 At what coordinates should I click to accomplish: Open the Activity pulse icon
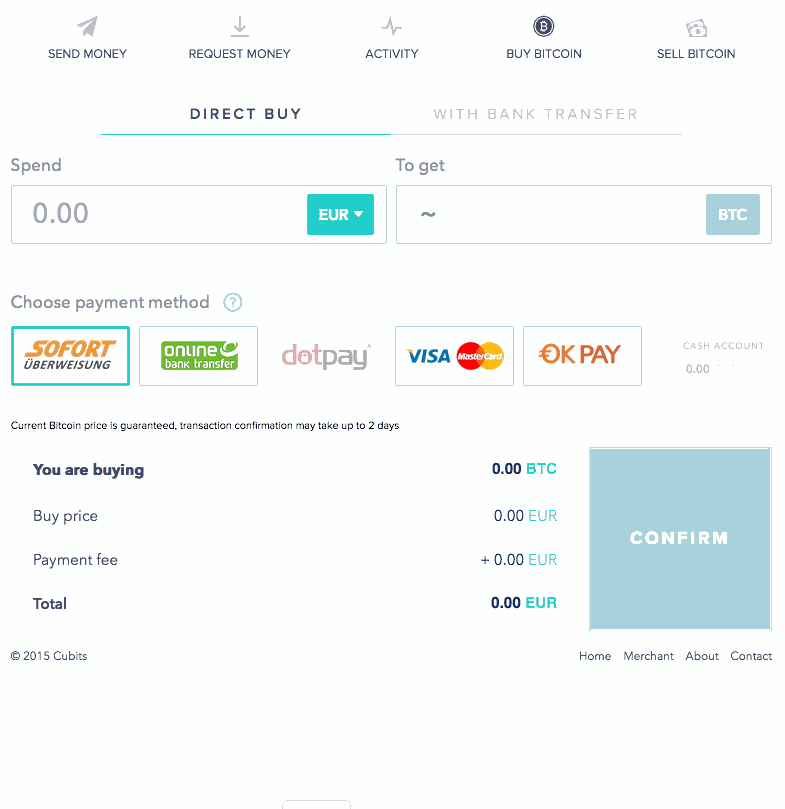(391, 27)
